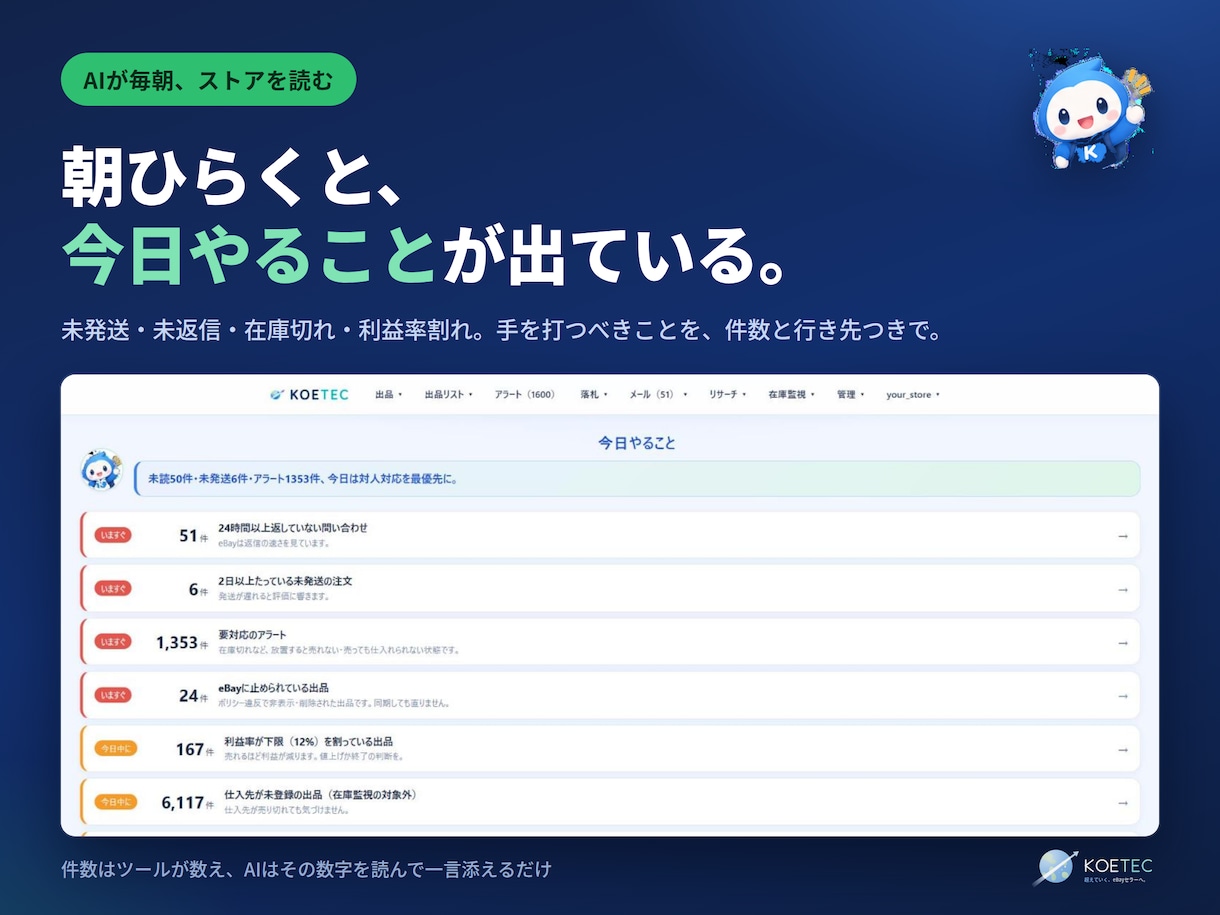Click the mascot icon beside the summary banner
This screenshot has height=915, width=1220.
click(101, 470)
